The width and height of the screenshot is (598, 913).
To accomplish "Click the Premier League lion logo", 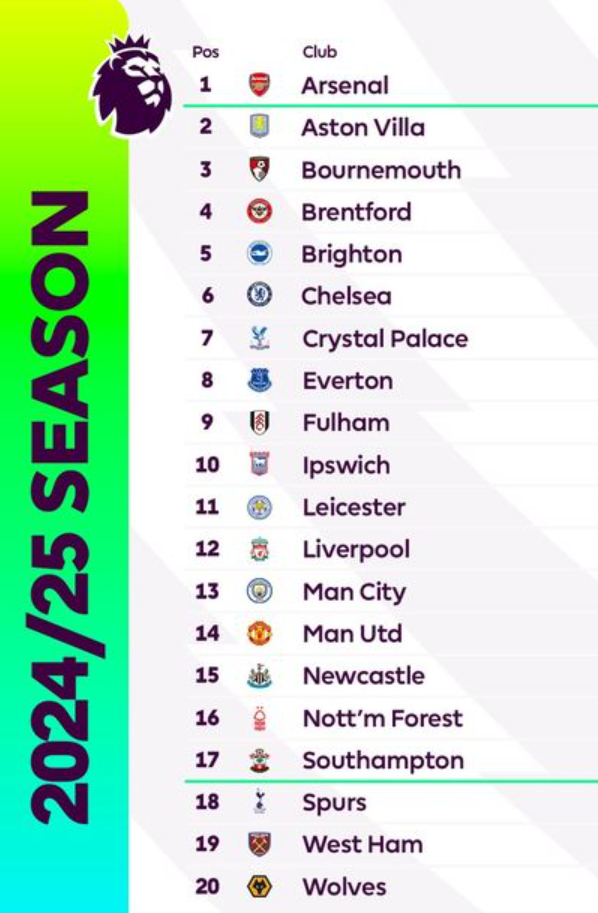I will click(131, 85).
